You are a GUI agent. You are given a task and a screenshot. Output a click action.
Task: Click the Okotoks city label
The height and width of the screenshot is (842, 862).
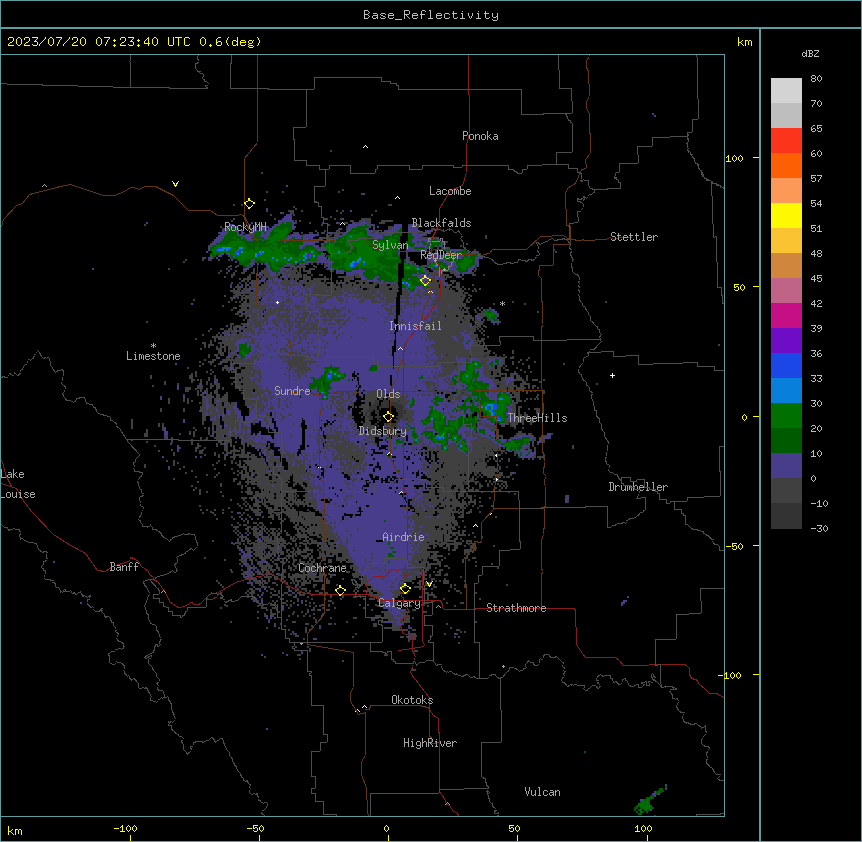point(412,700)
